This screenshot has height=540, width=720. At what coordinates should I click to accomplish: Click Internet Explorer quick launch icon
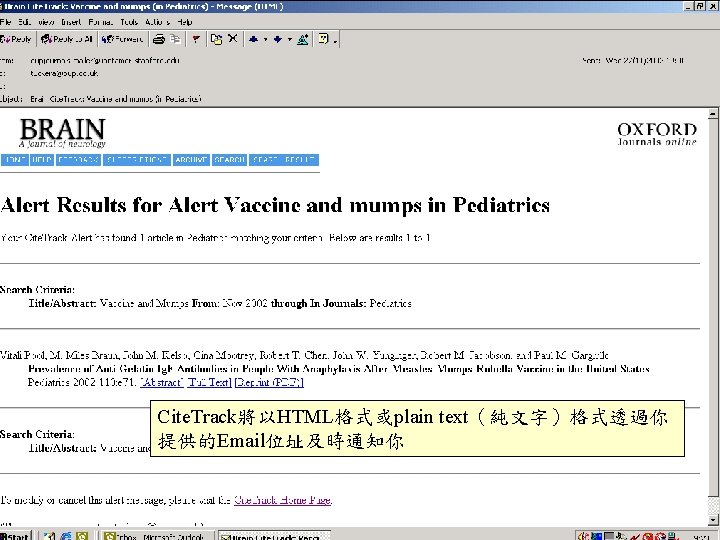pos(66,536)
